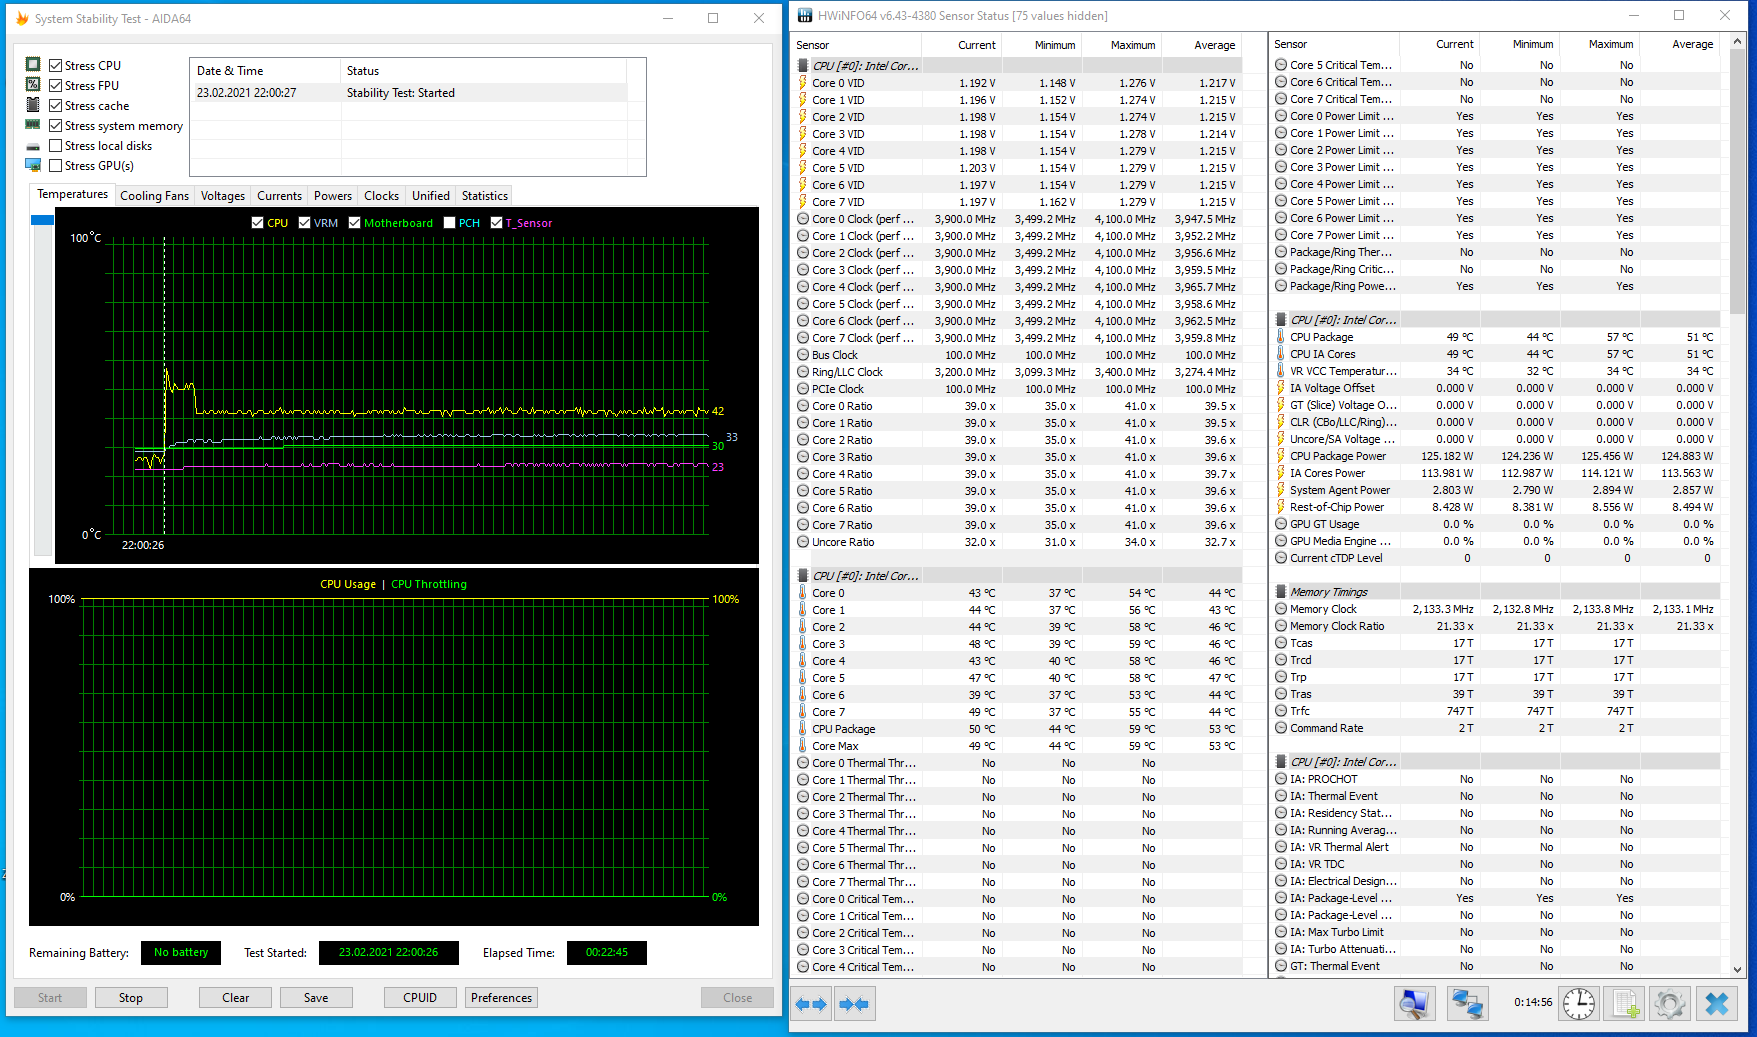
Task: Enable Stress local disks checkbox
Action: click(x=56, y=145)
